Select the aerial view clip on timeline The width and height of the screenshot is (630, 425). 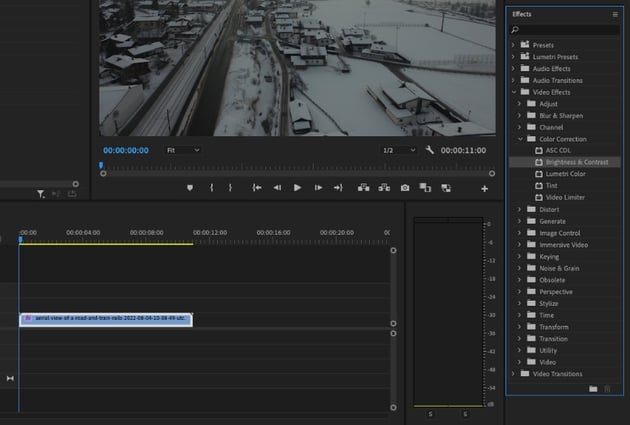pyautogui.click(x=106, y=320)
